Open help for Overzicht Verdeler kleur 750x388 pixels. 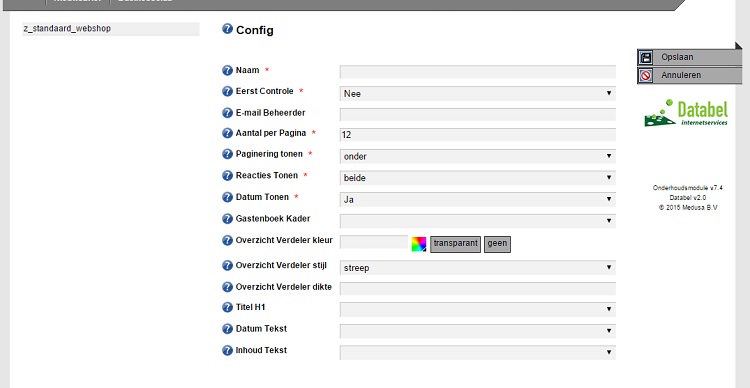[227, 240]
